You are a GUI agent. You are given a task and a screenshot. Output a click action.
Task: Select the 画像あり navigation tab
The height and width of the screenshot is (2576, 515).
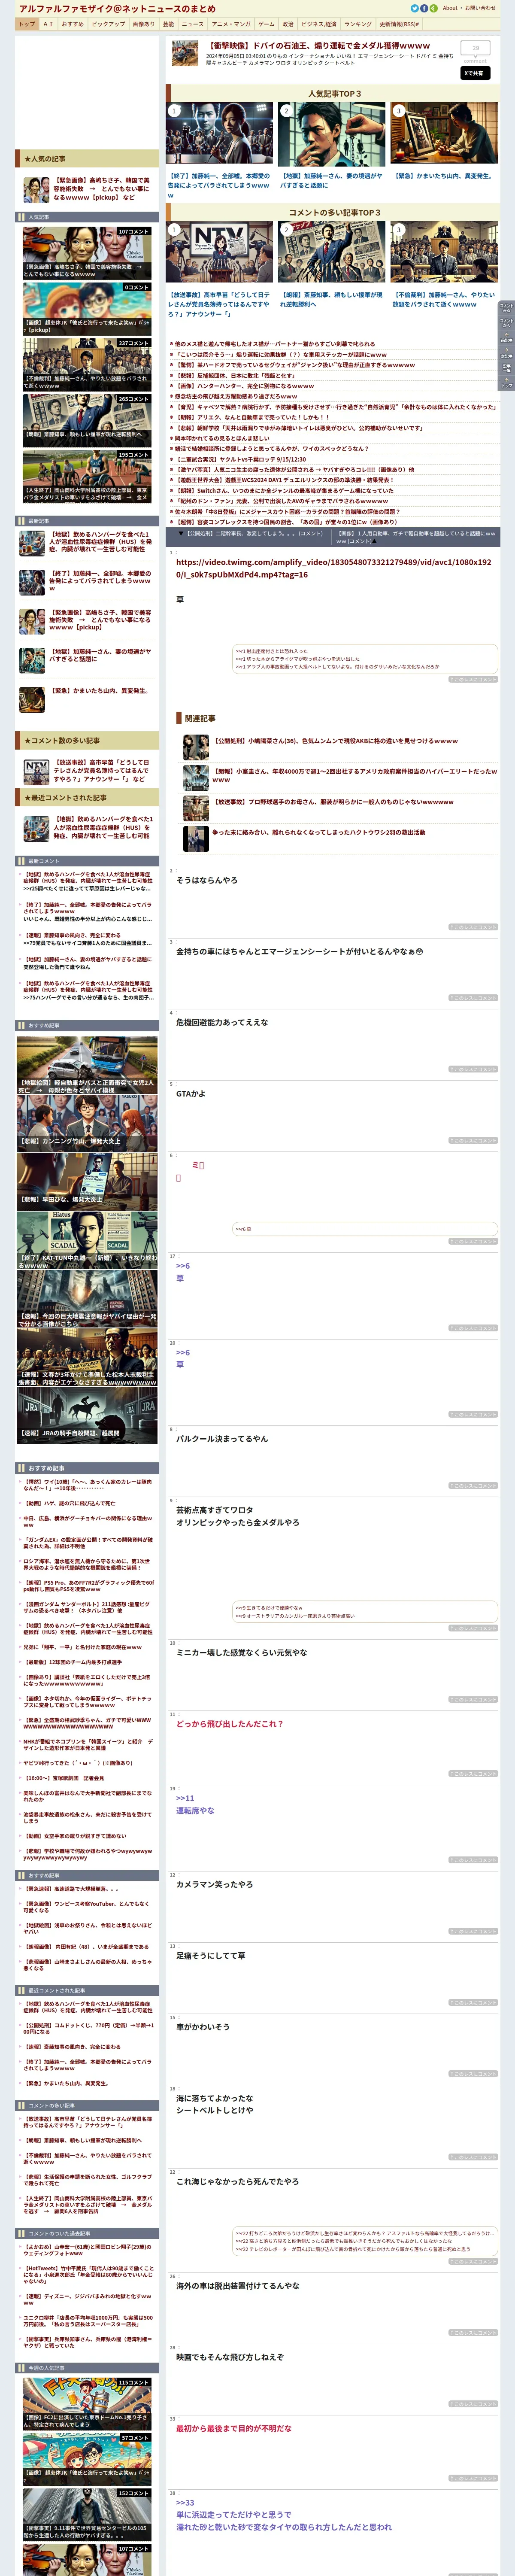point(144,24)
